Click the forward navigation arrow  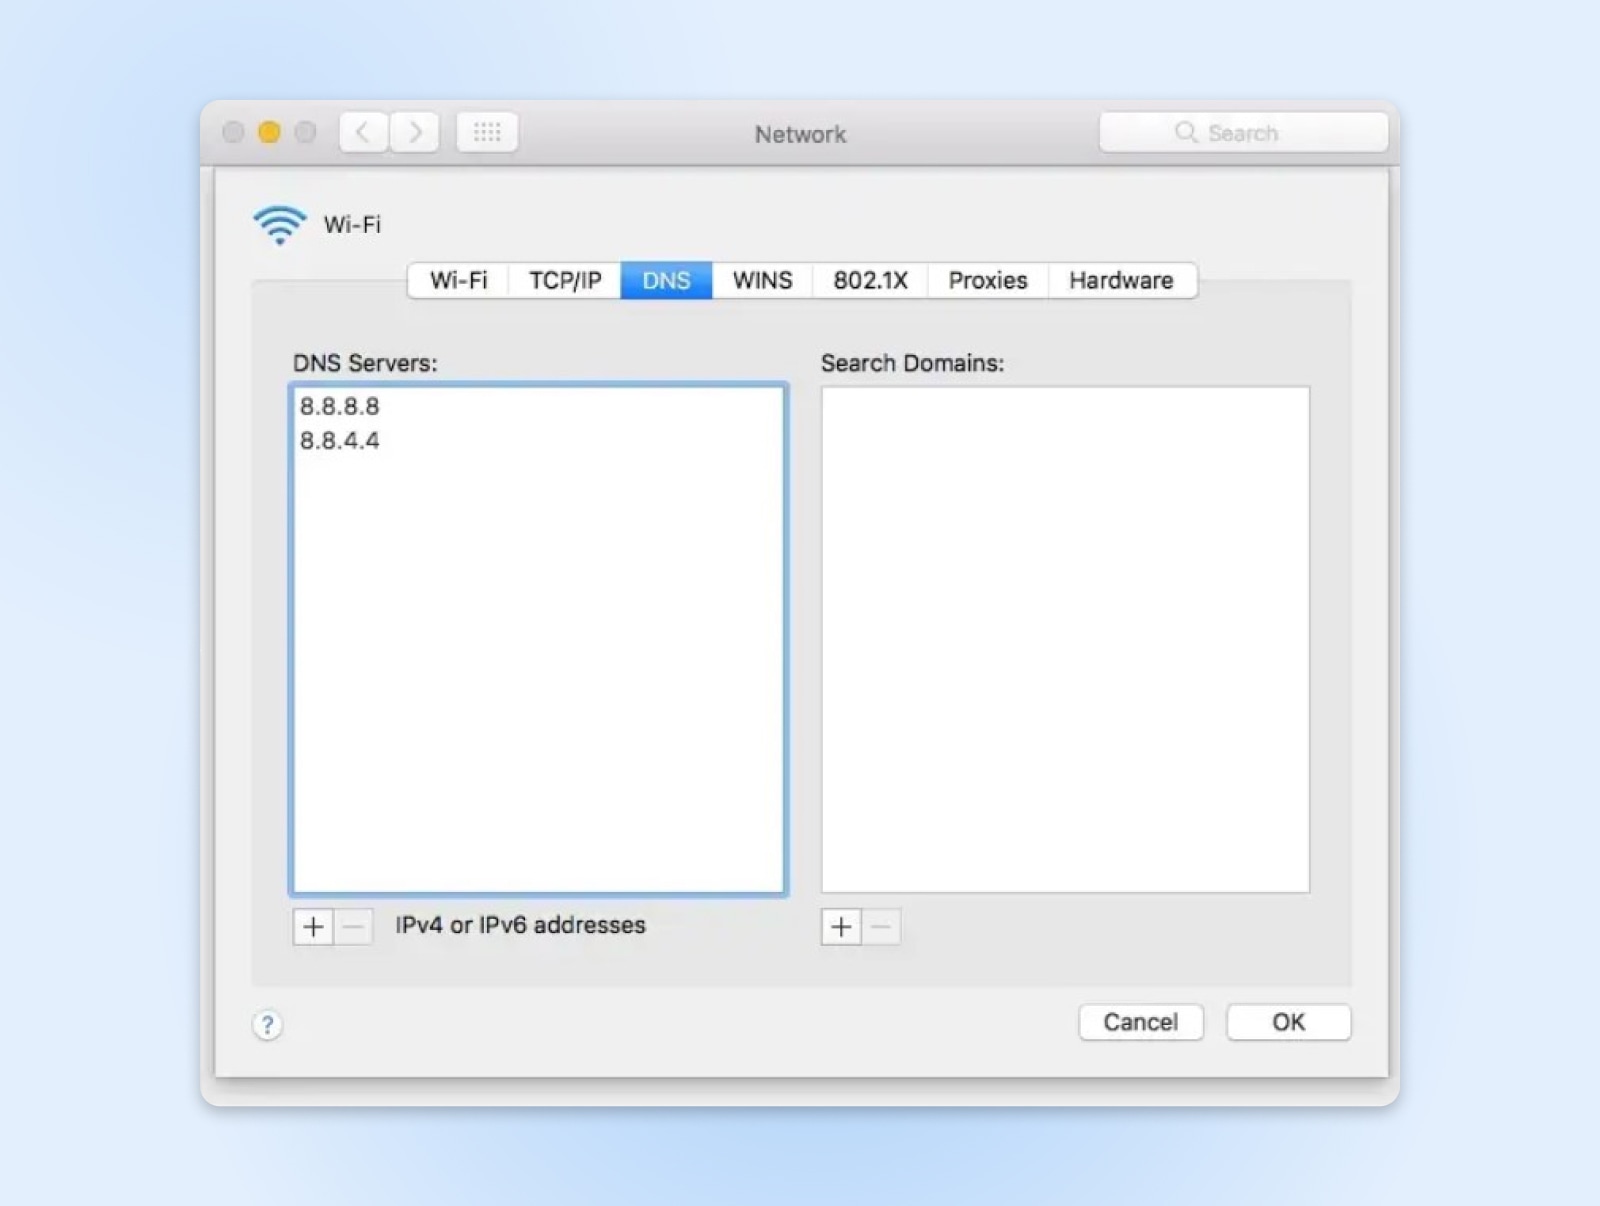pos(415,131)
